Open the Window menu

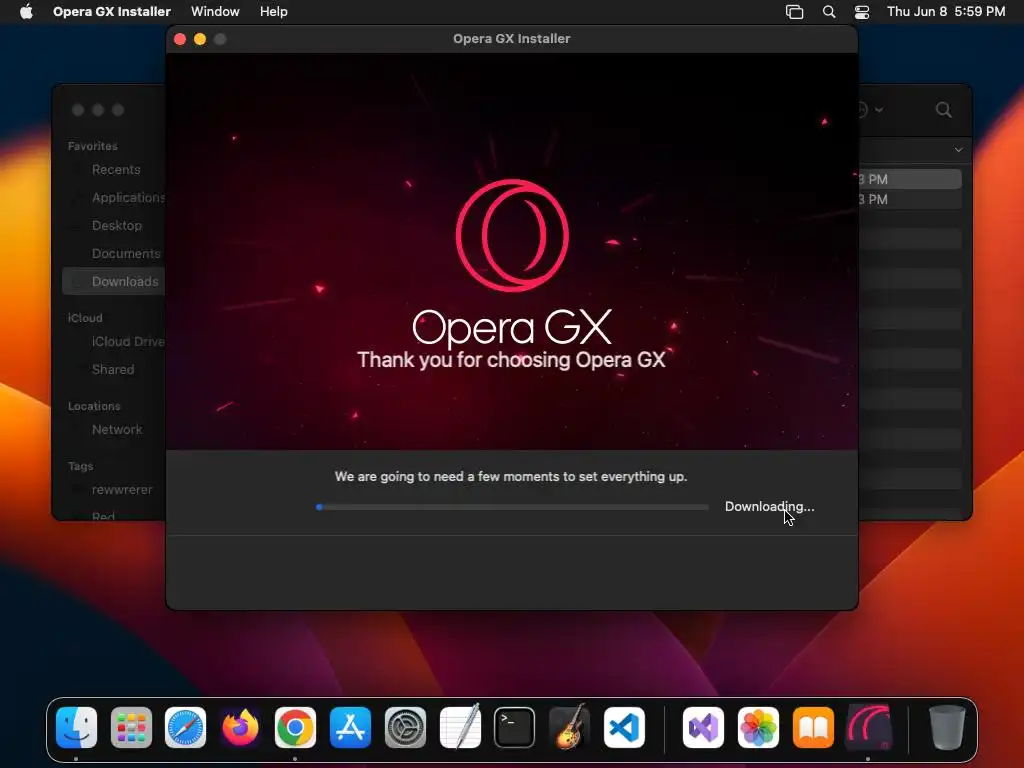point(215,12)
